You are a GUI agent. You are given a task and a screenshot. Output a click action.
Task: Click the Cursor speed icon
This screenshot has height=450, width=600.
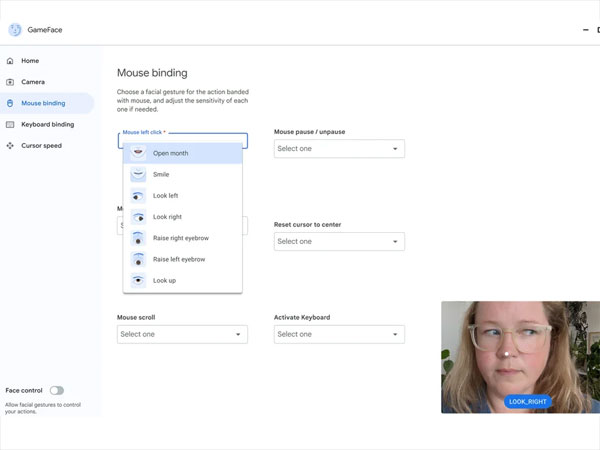pyautogui.click(x=11, y=146)
